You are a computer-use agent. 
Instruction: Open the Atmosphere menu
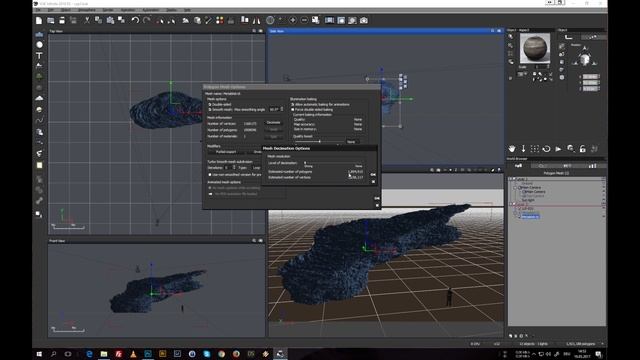click(x=87, y=10)
